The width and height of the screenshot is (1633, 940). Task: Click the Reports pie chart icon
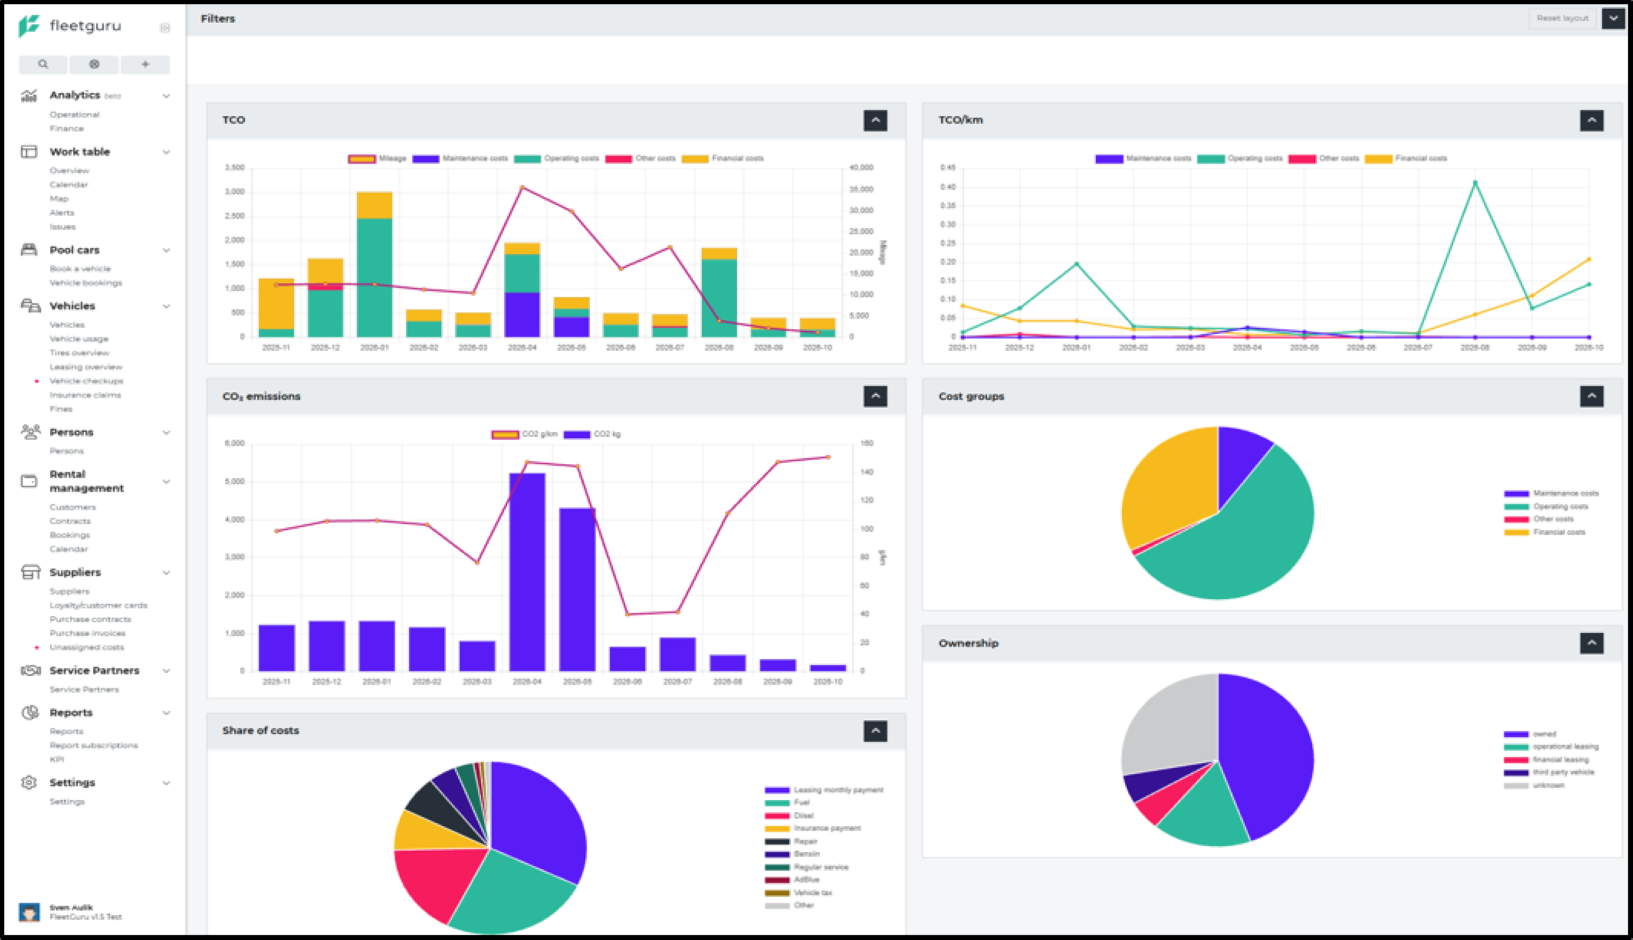coord(30,712)
